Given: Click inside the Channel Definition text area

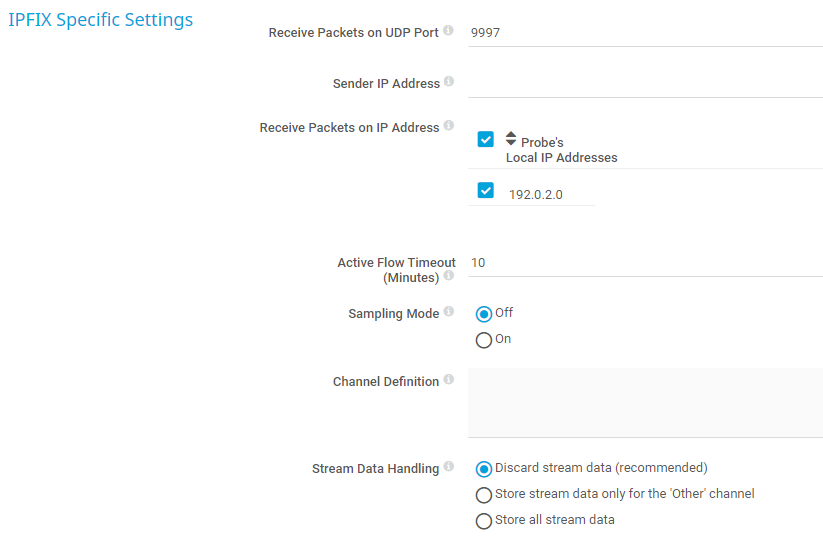Looking at the screenshot, I should (645, 402).
